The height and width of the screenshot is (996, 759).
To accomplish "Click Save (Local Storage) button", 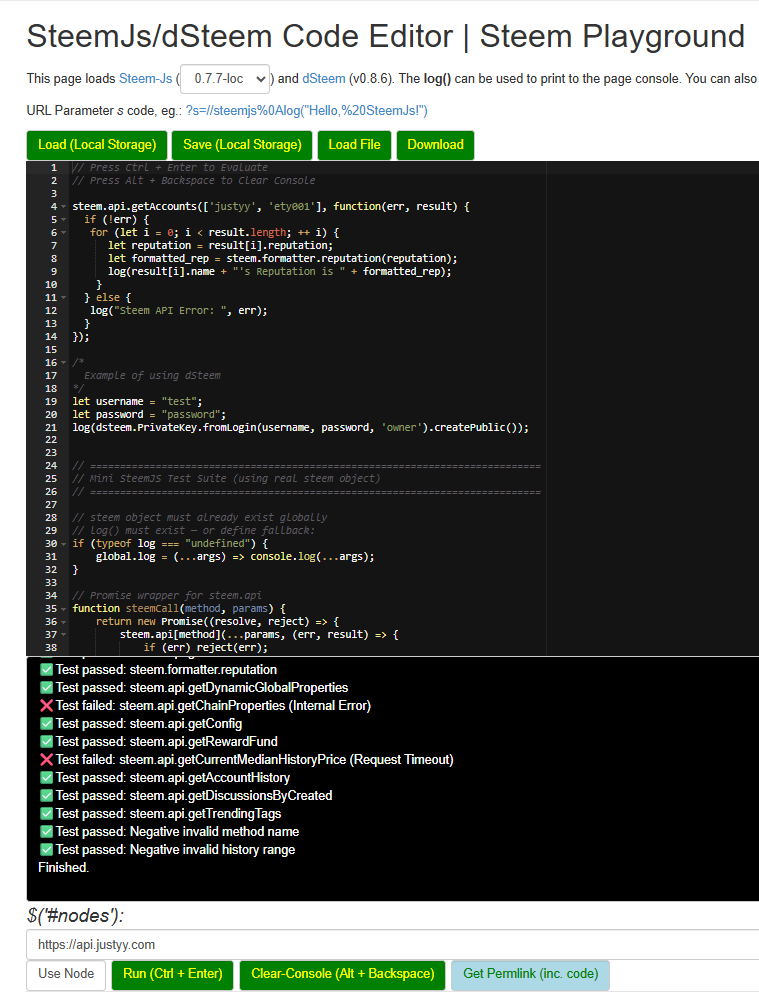I will pos(242,145).
